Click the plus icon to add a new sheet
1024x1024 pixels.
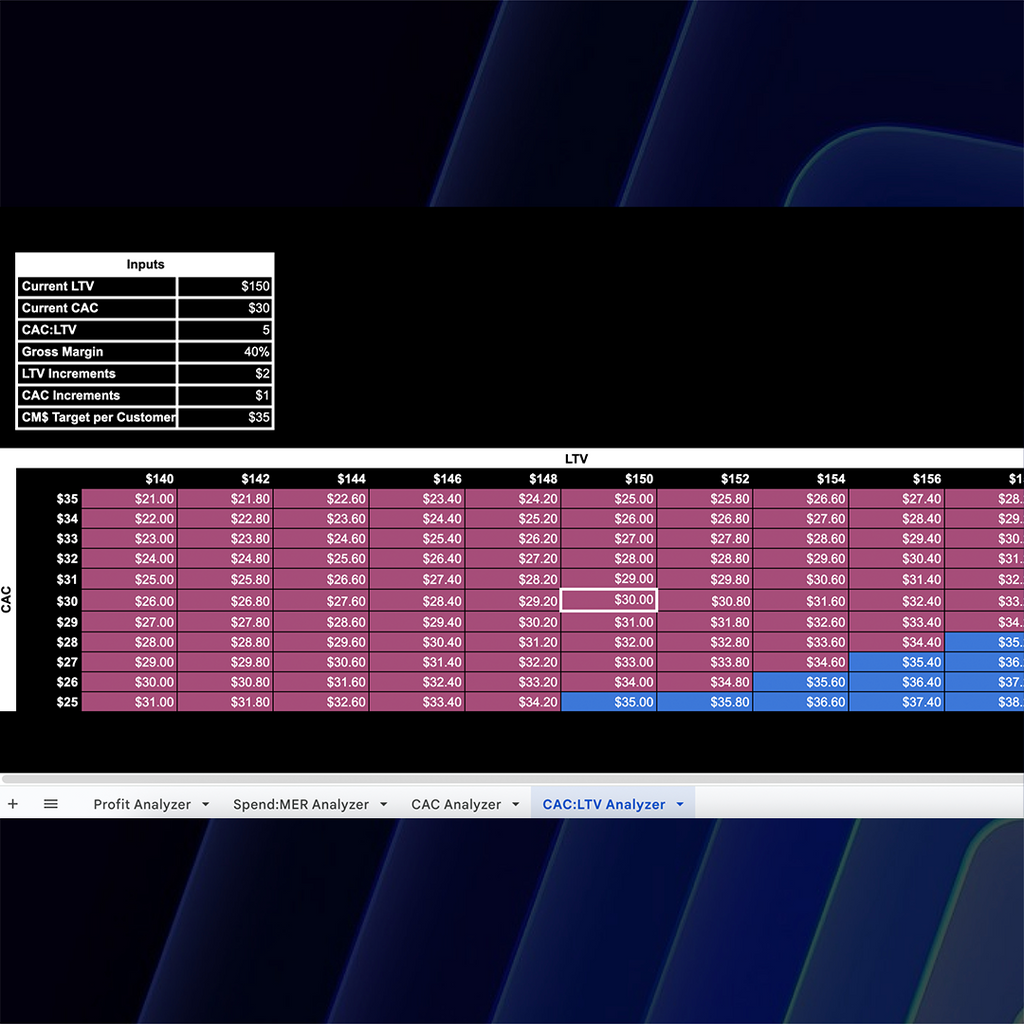13,803
